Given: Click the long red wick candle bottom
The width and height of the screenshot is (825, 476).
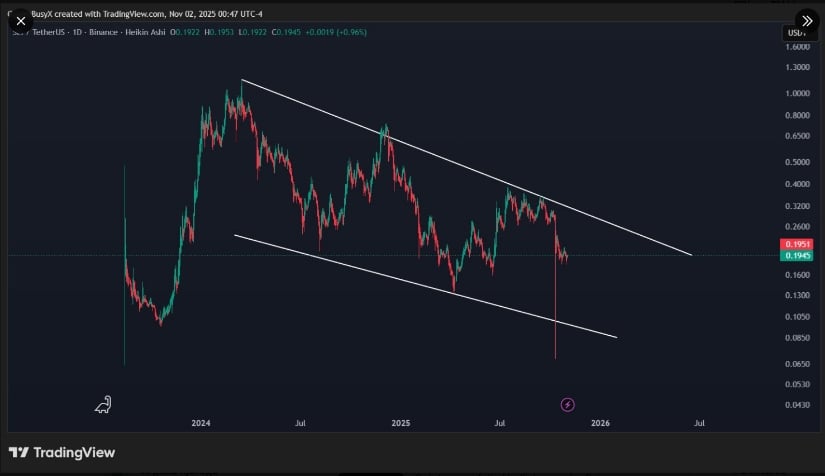Looking at the screenshot, I should click(555, 355).
